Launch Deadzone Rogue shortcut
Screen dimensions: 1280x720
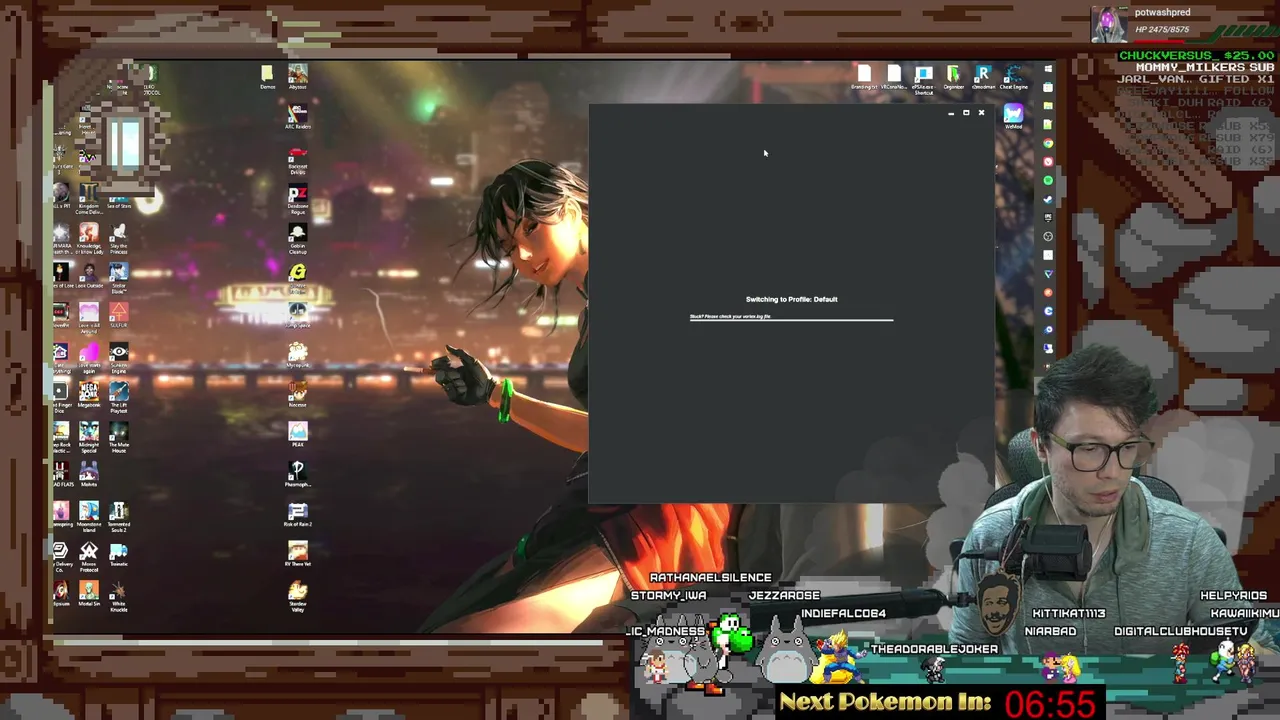[x=297, y=199]
